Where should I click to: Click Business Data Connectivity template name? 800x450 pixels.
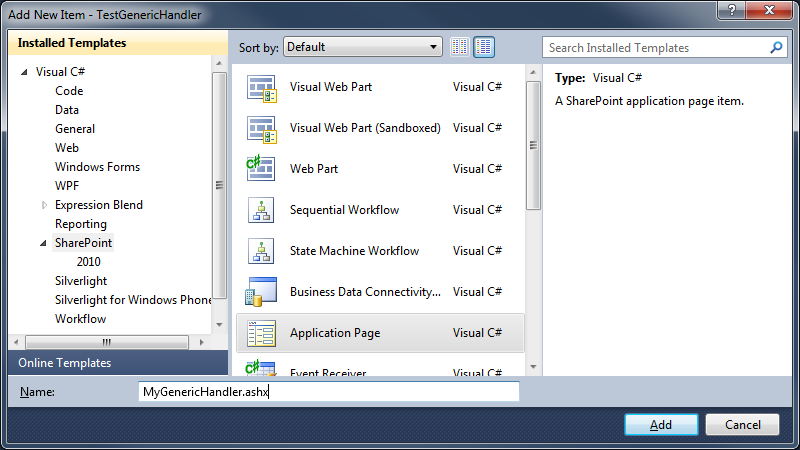click(x=365, y=292)
